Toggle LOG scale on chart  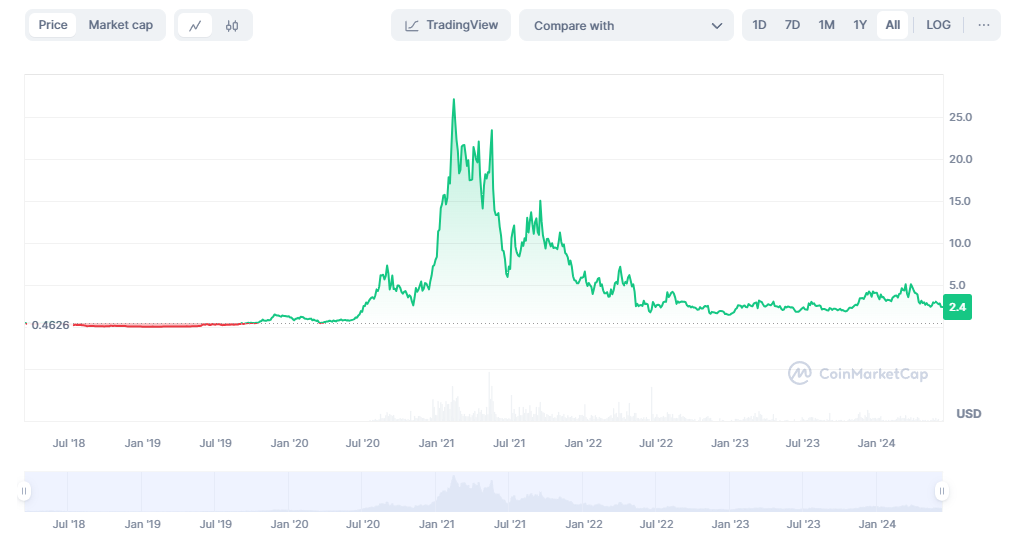click(x=939, y=25)
